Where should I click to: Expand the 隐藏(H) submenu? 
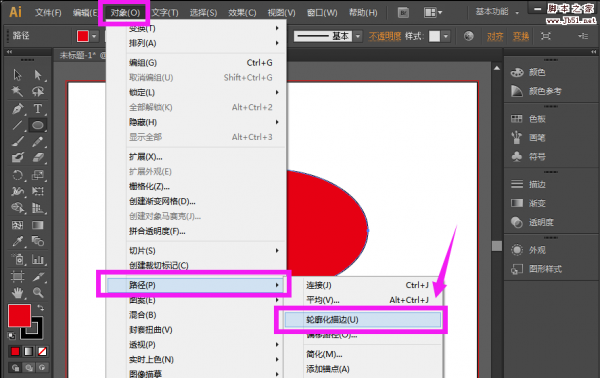point(205,122)
